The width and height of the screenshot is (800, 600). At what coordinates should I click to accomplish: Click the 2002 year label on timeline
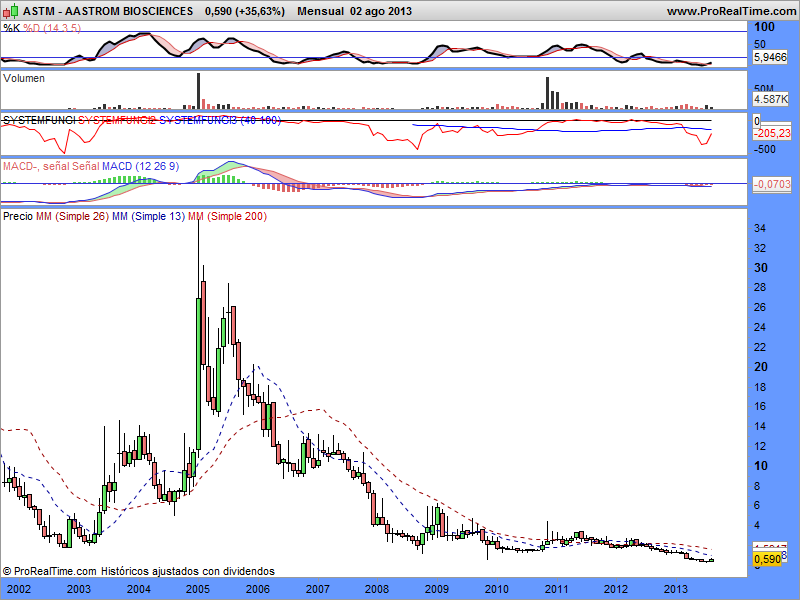point(19,589)
